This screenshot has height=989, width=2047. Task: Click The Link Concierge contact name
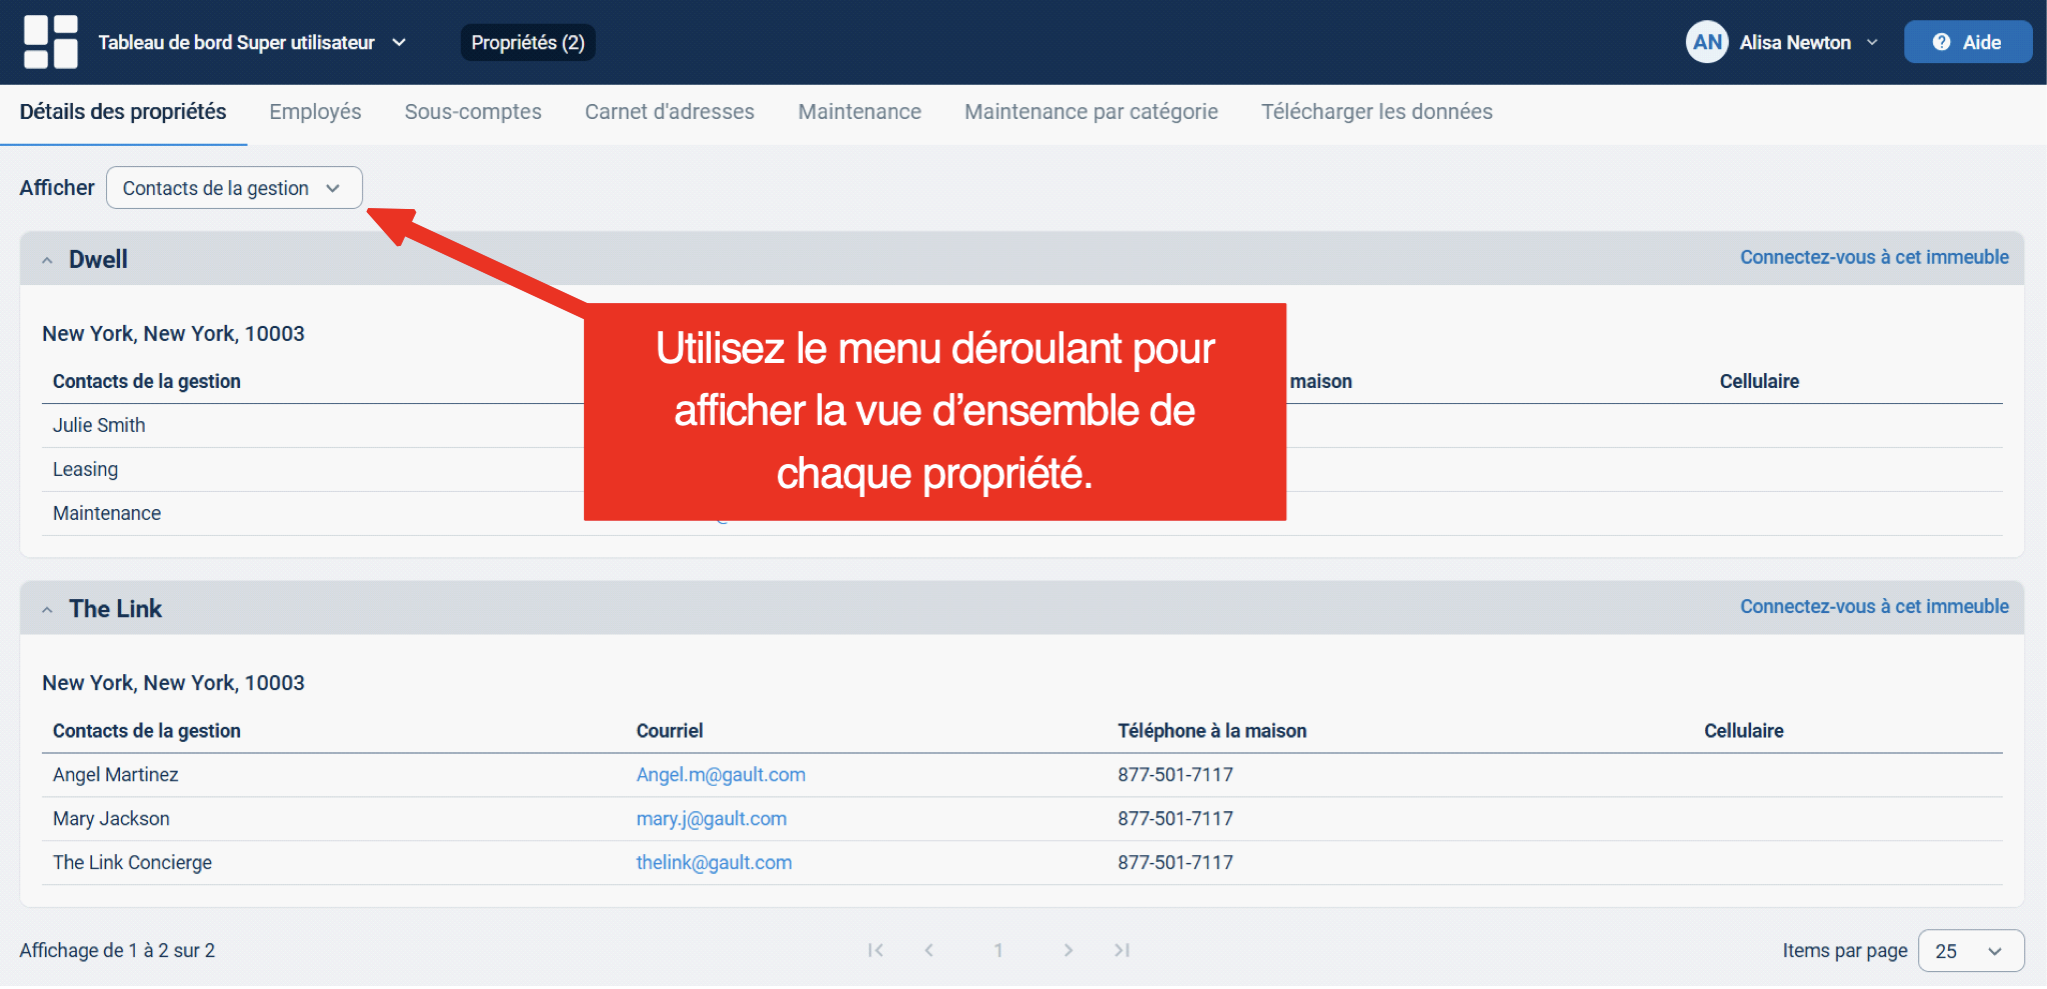132,863
